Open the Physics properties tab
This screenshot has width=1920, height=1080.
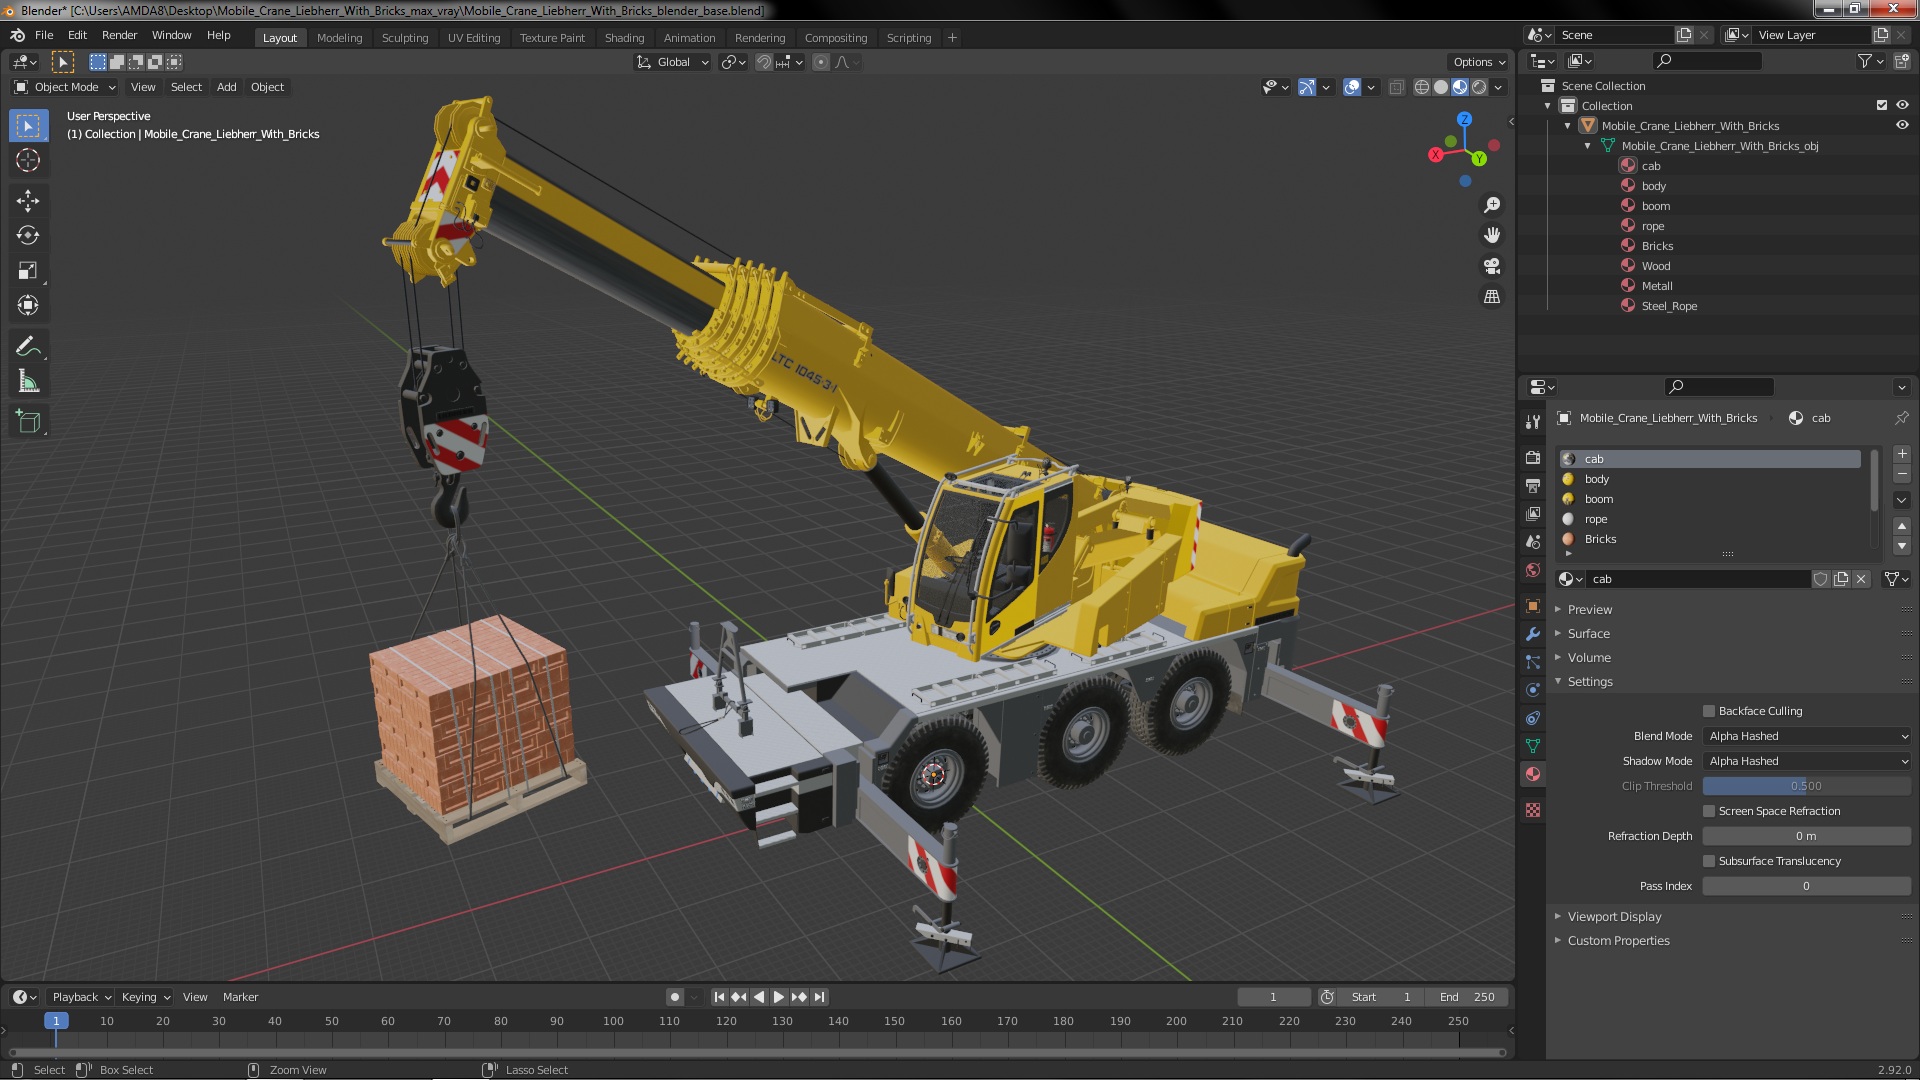pos(1532,690)
